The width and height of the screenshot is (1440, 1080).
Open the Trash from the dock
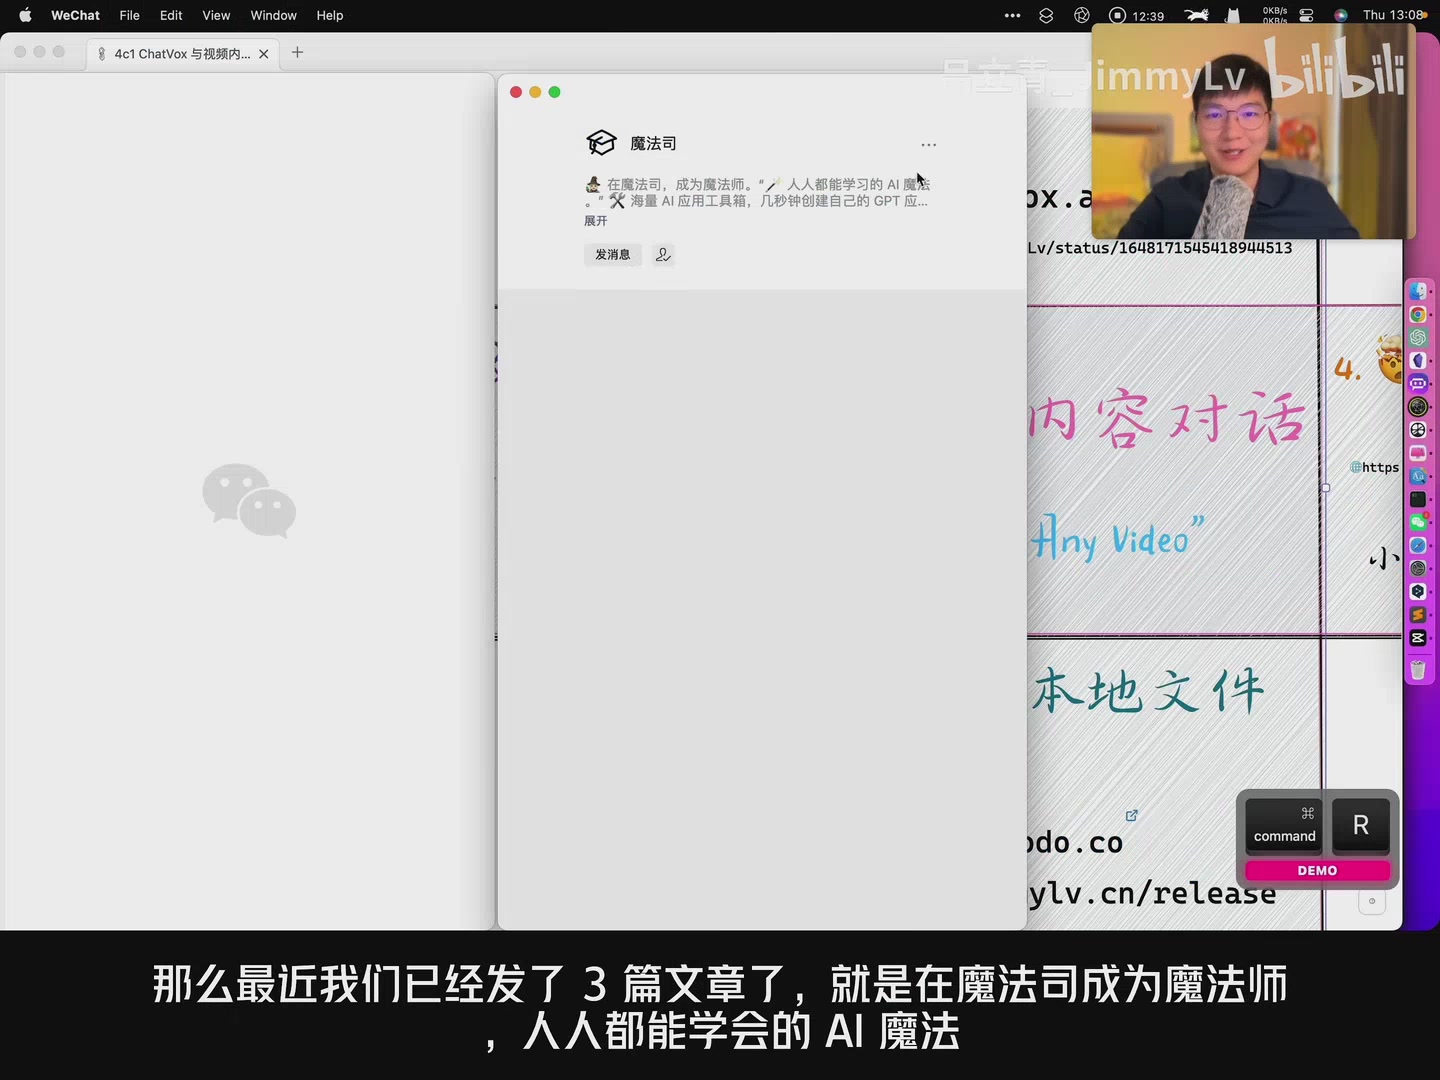pyautogui.click(x=1418, y=670)
